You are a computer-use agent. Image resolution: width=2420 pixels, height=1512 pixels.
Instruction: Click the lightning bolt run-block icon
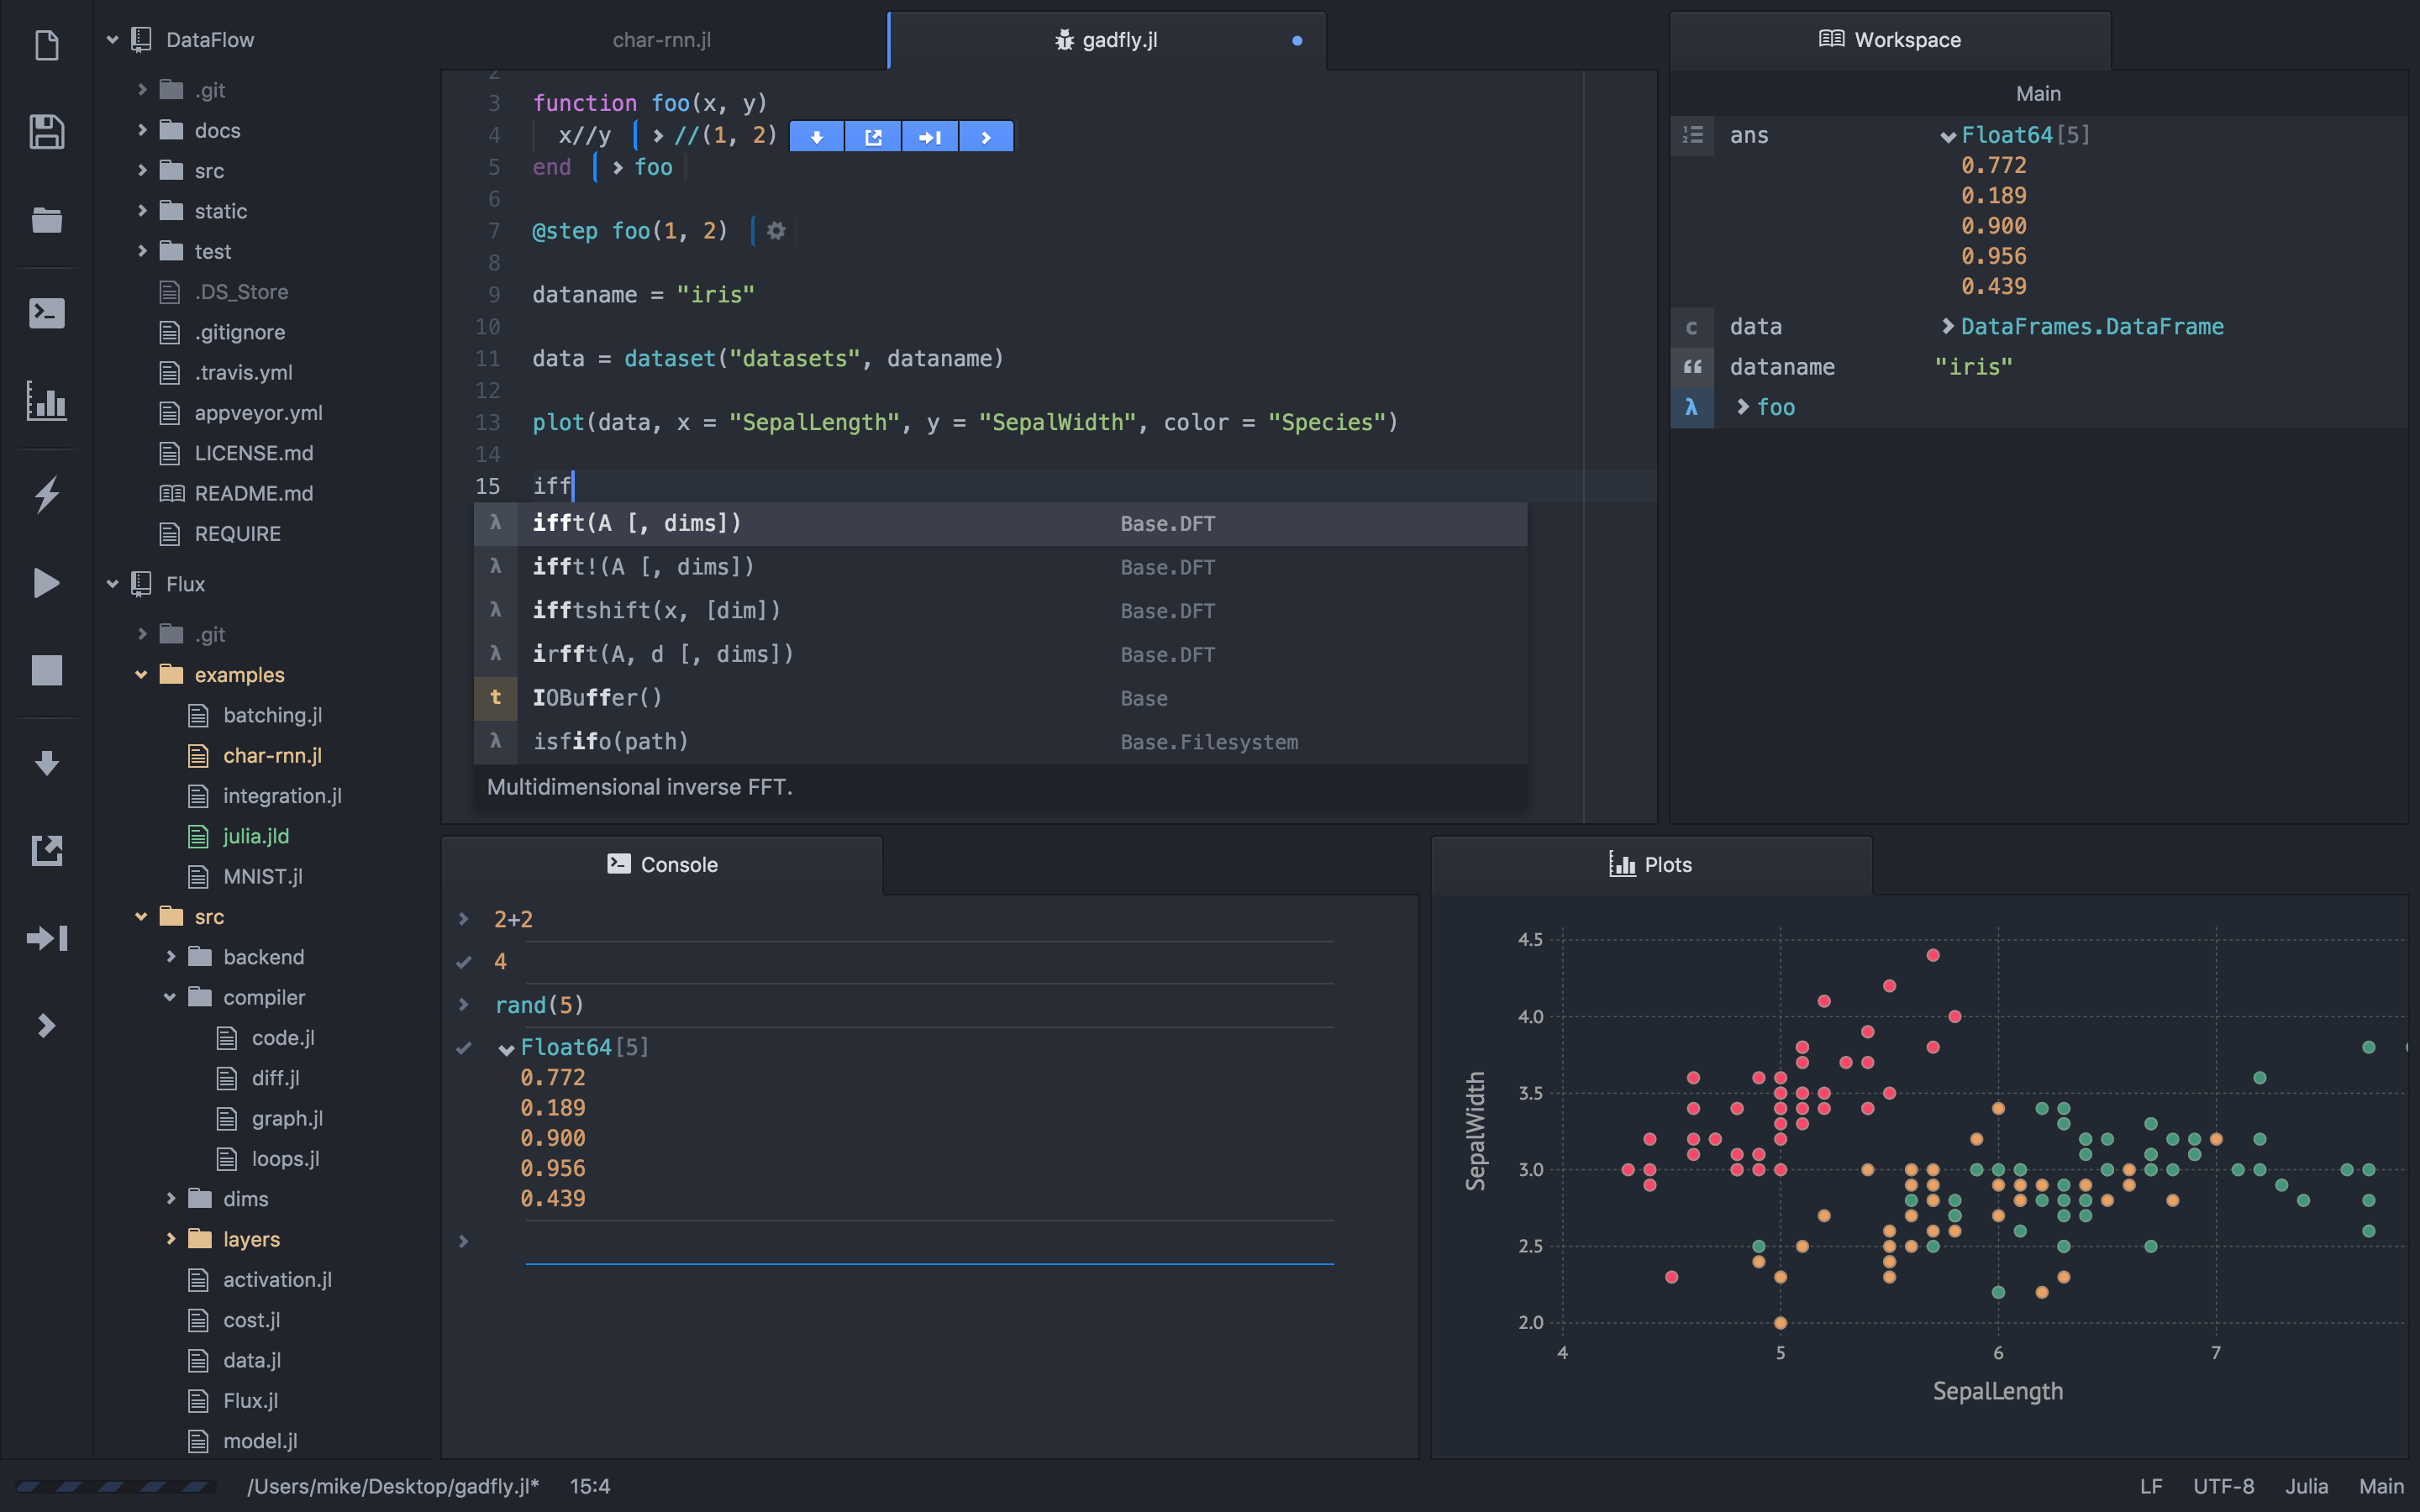coord(47,494)
